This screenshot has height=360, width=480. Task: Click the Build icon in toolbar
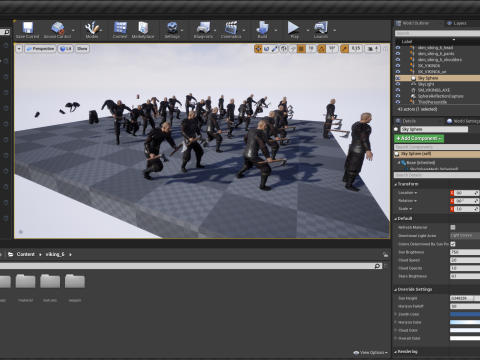(262, 28)
